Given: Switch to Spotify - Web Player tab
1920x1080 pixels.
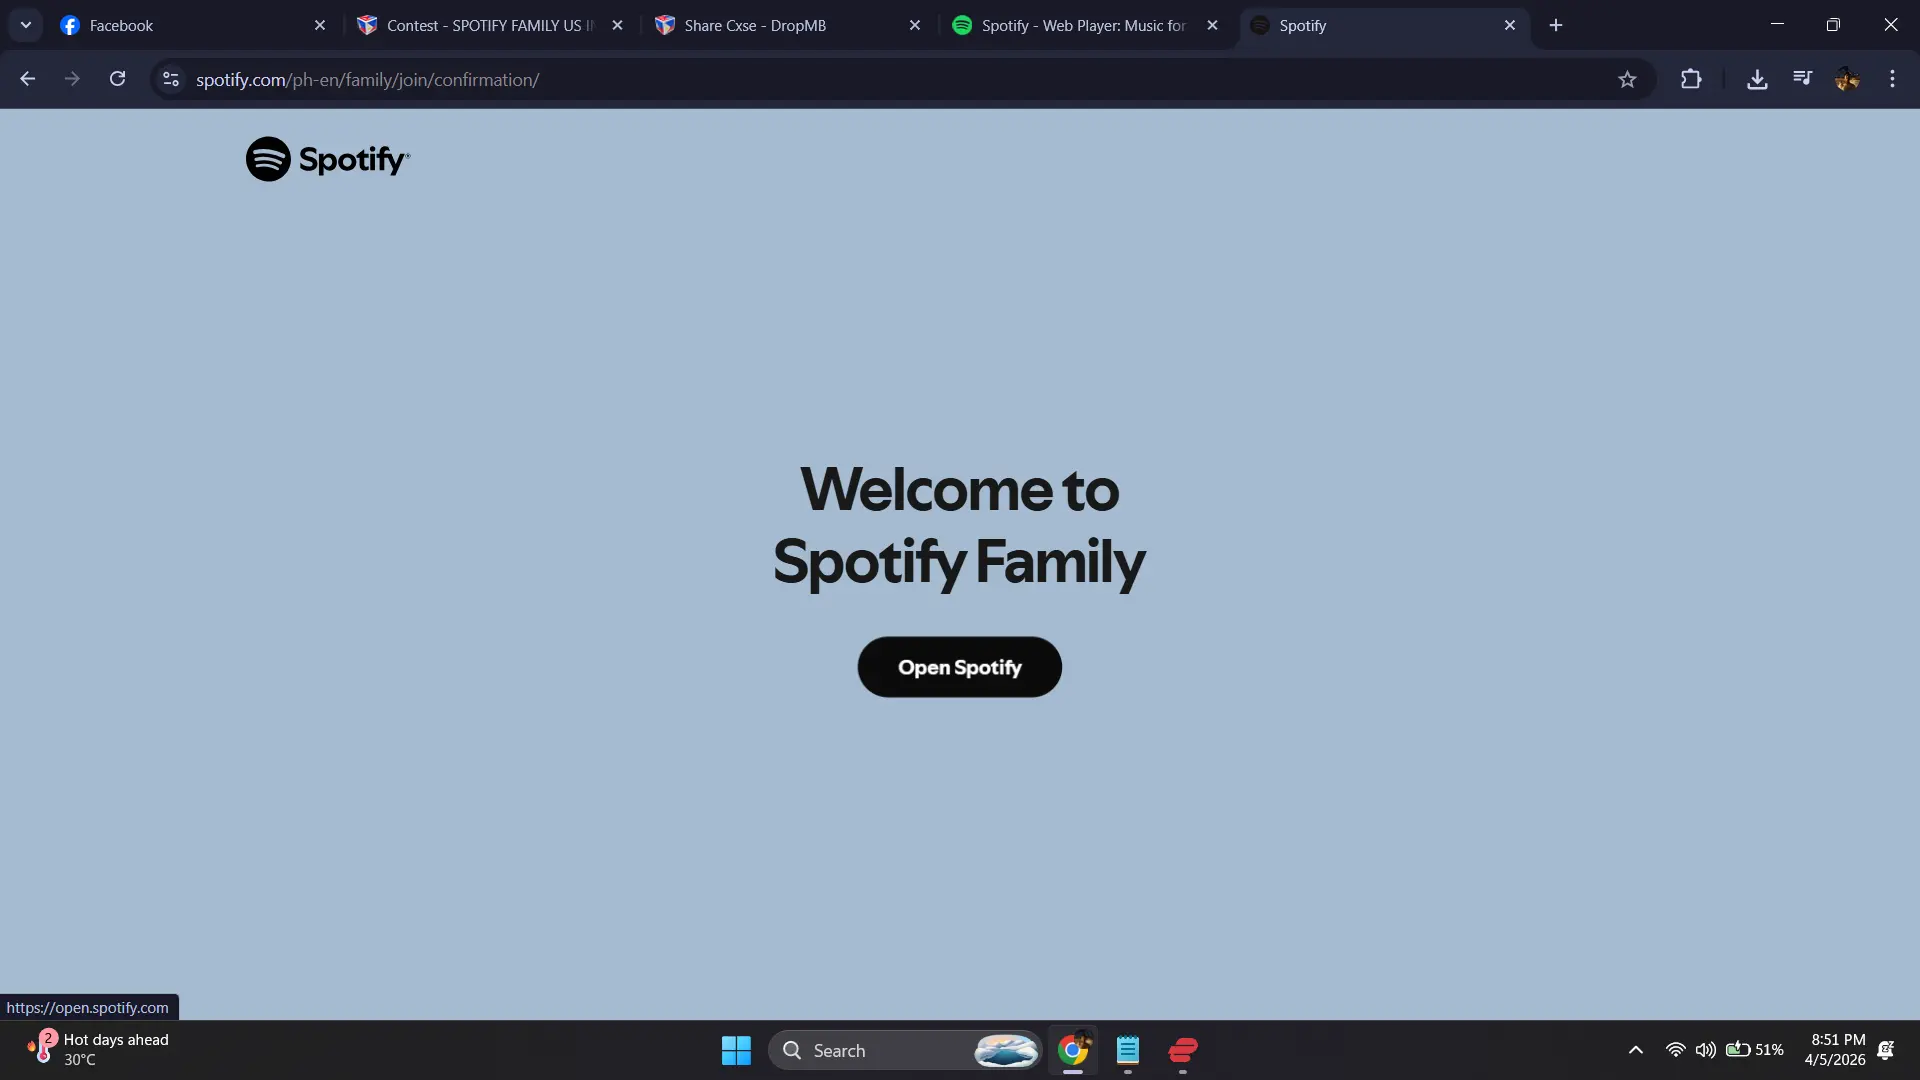Looking at the screenshot, I should 1083,25.
